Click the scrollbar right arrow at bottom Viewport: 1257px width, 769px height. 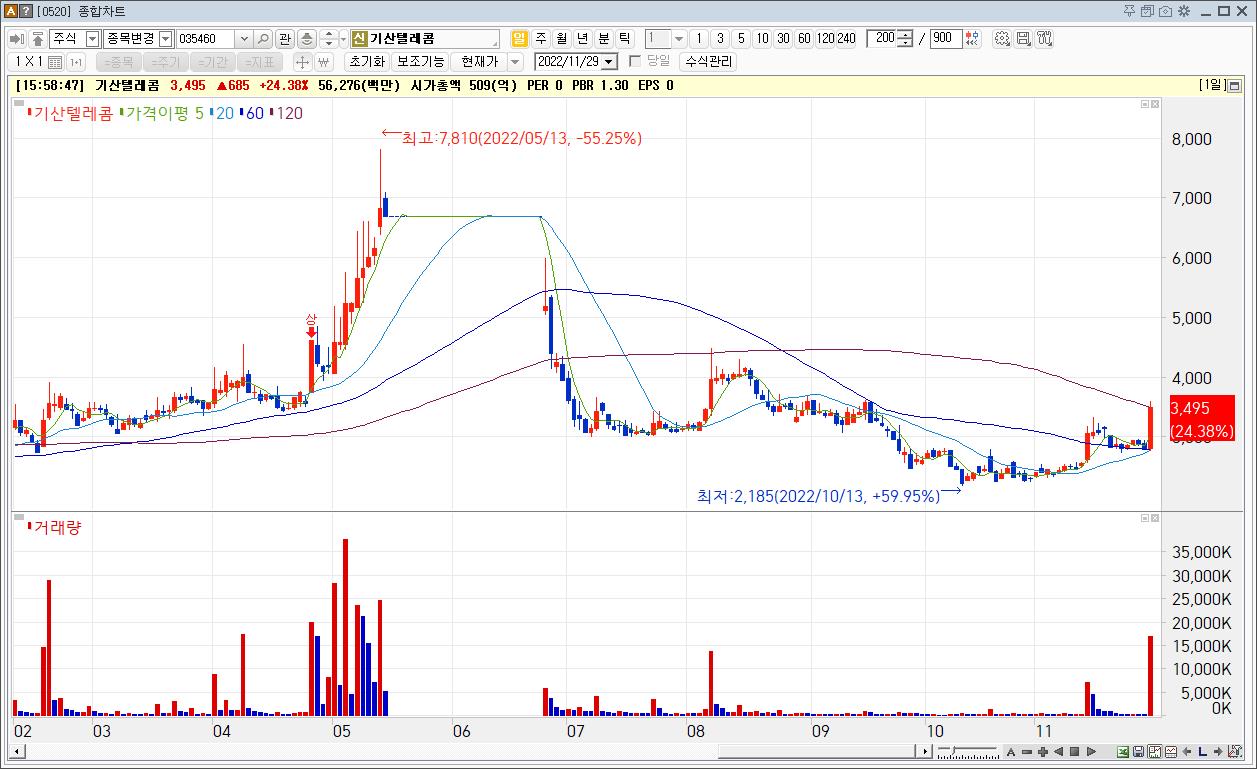pyautogui.click(x=926, y=751)
